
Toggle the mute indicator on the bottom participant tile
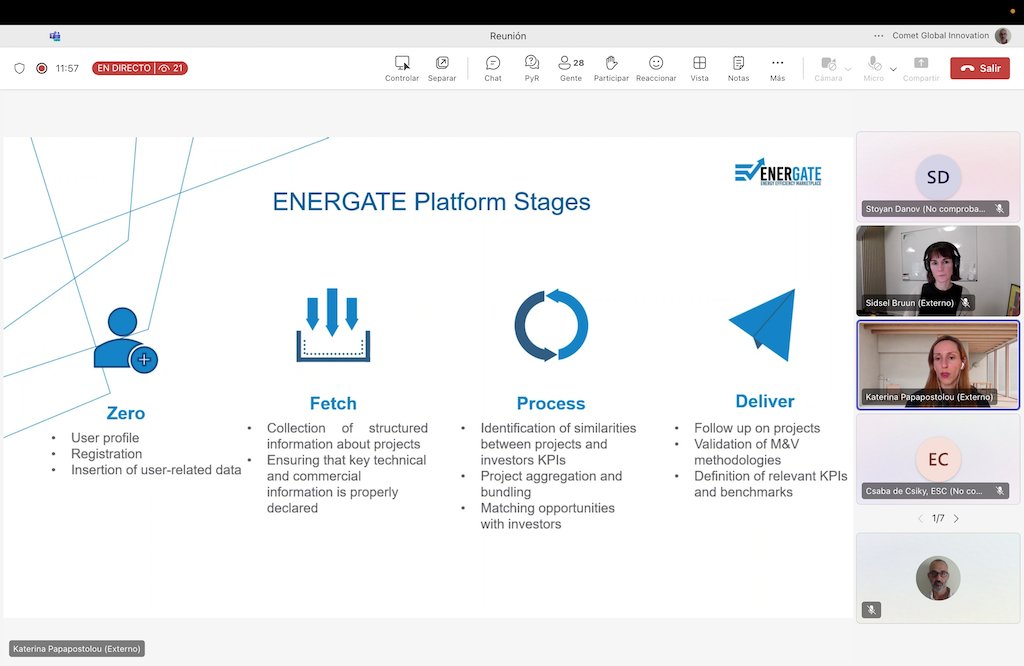click(x=870, y=609)
